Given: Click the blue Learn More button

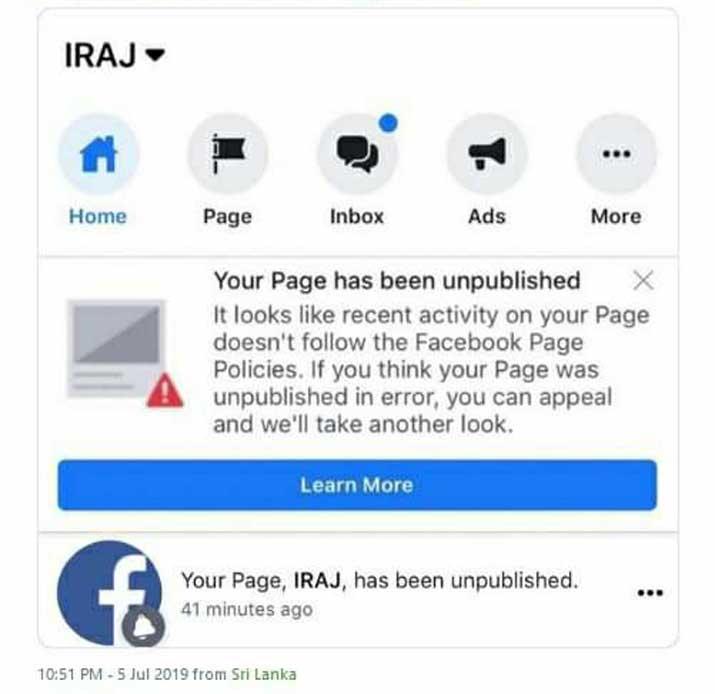Looking at the screenshot, I should pyautogui.click(x=357, y=485).
